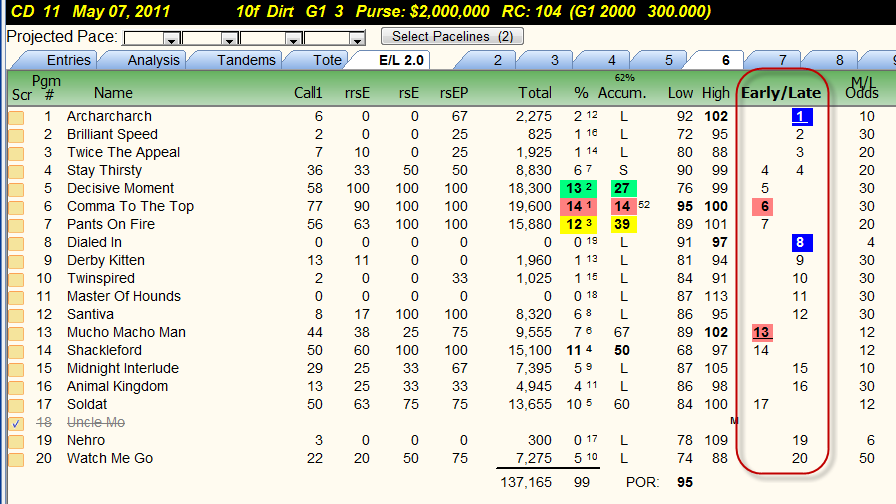Click Santiva's program number 12
This screenshot has width=896, height=504.
coord(44,314)
